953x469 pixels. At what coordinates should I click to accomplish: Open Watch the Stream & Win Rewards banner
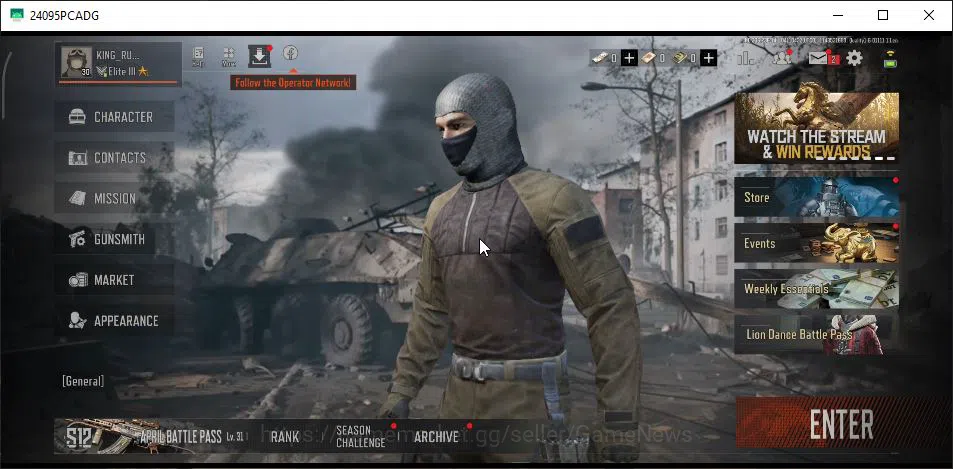816,128
